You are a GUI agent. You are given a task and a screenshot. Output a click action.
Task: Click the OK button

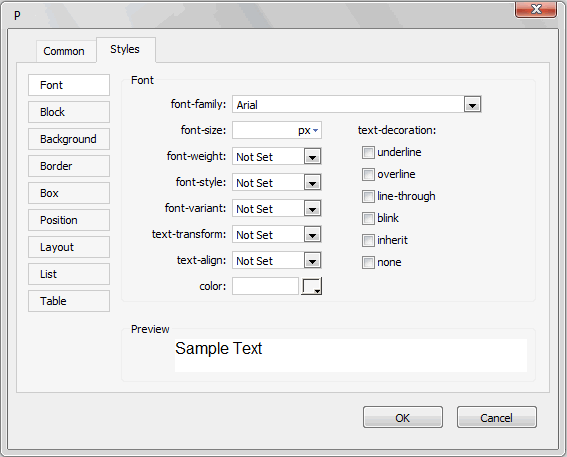tap(403, 417)
